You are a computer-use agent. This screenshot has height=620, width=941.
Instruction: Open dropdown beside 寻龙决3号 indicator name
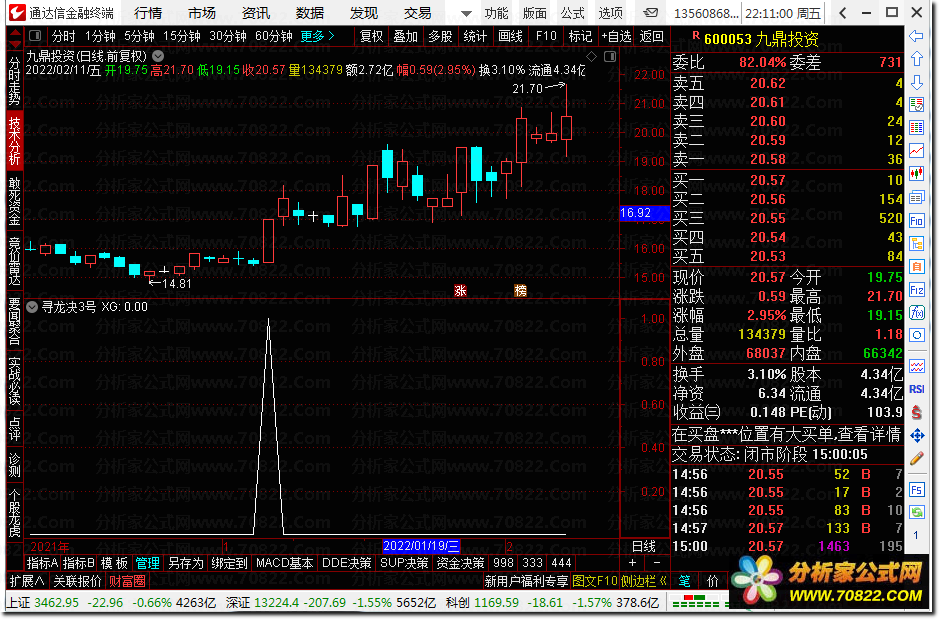[x=32, y=307]
